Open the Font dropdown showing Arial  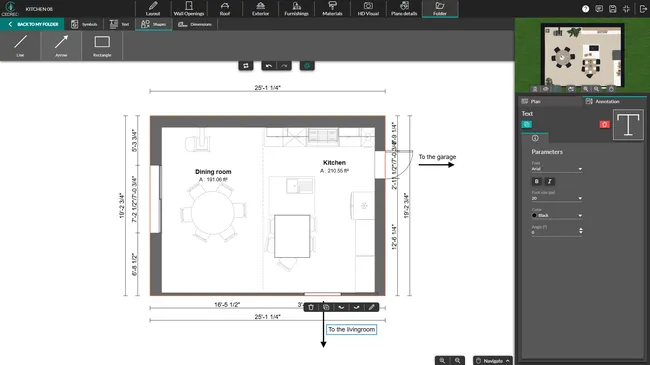(557, 169)
